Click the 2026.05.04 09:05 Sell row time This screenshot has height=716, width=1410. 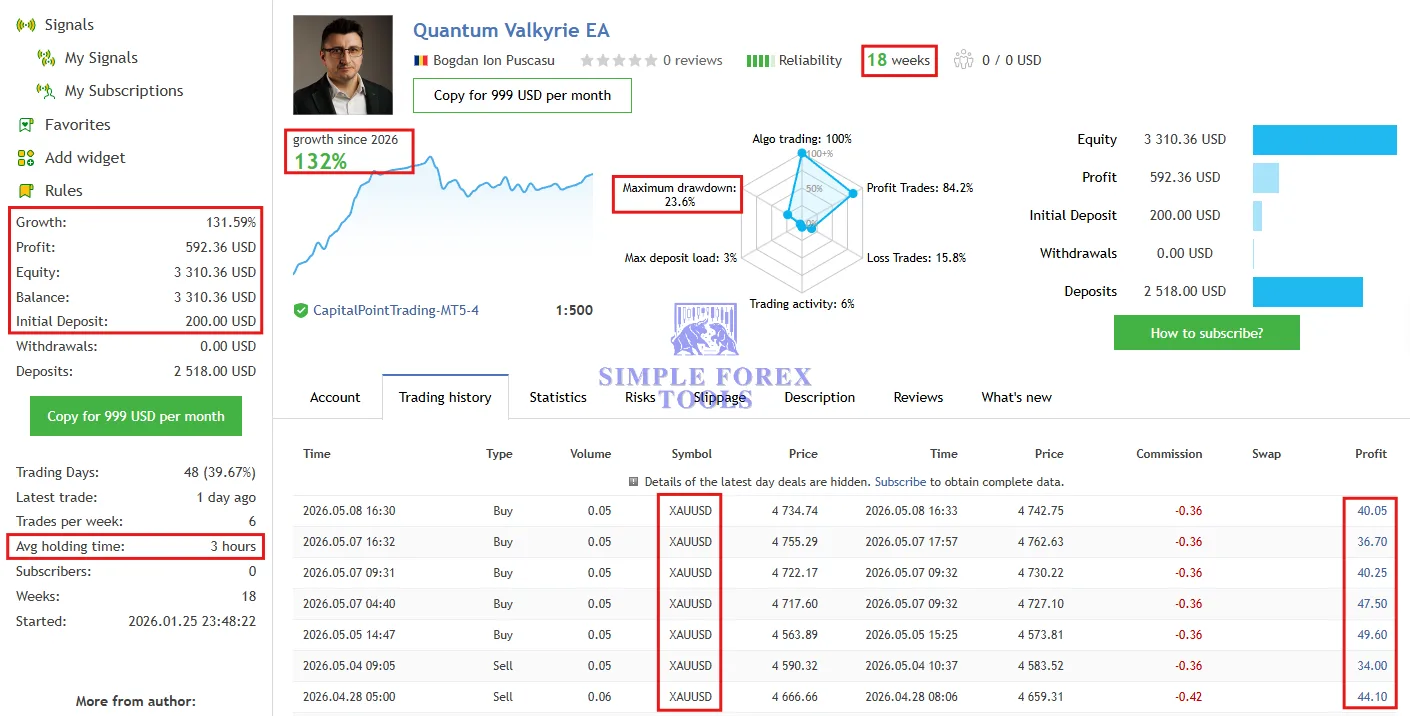pyautogui.click(x=349, y=666)
